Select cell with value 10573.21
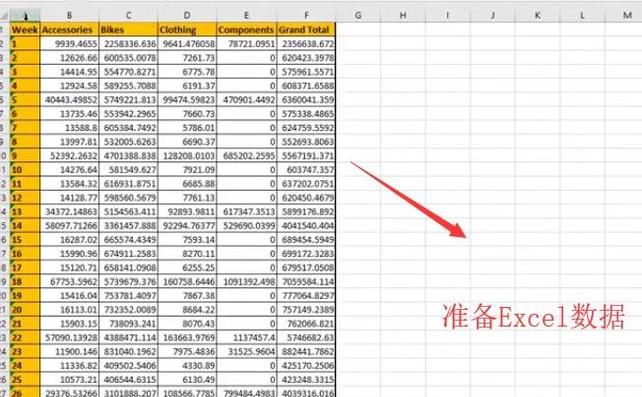The height and width of the screenshot is (397, 642). [69, 379]
